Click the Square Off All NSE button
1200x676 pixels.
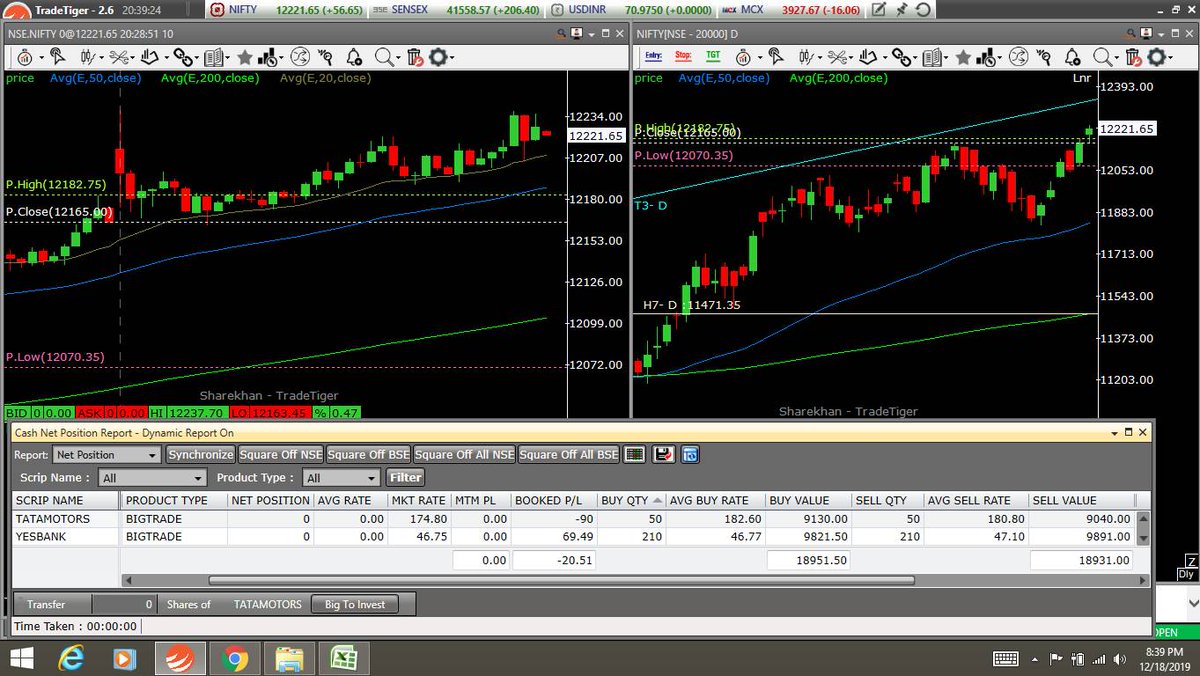point(465,455)
